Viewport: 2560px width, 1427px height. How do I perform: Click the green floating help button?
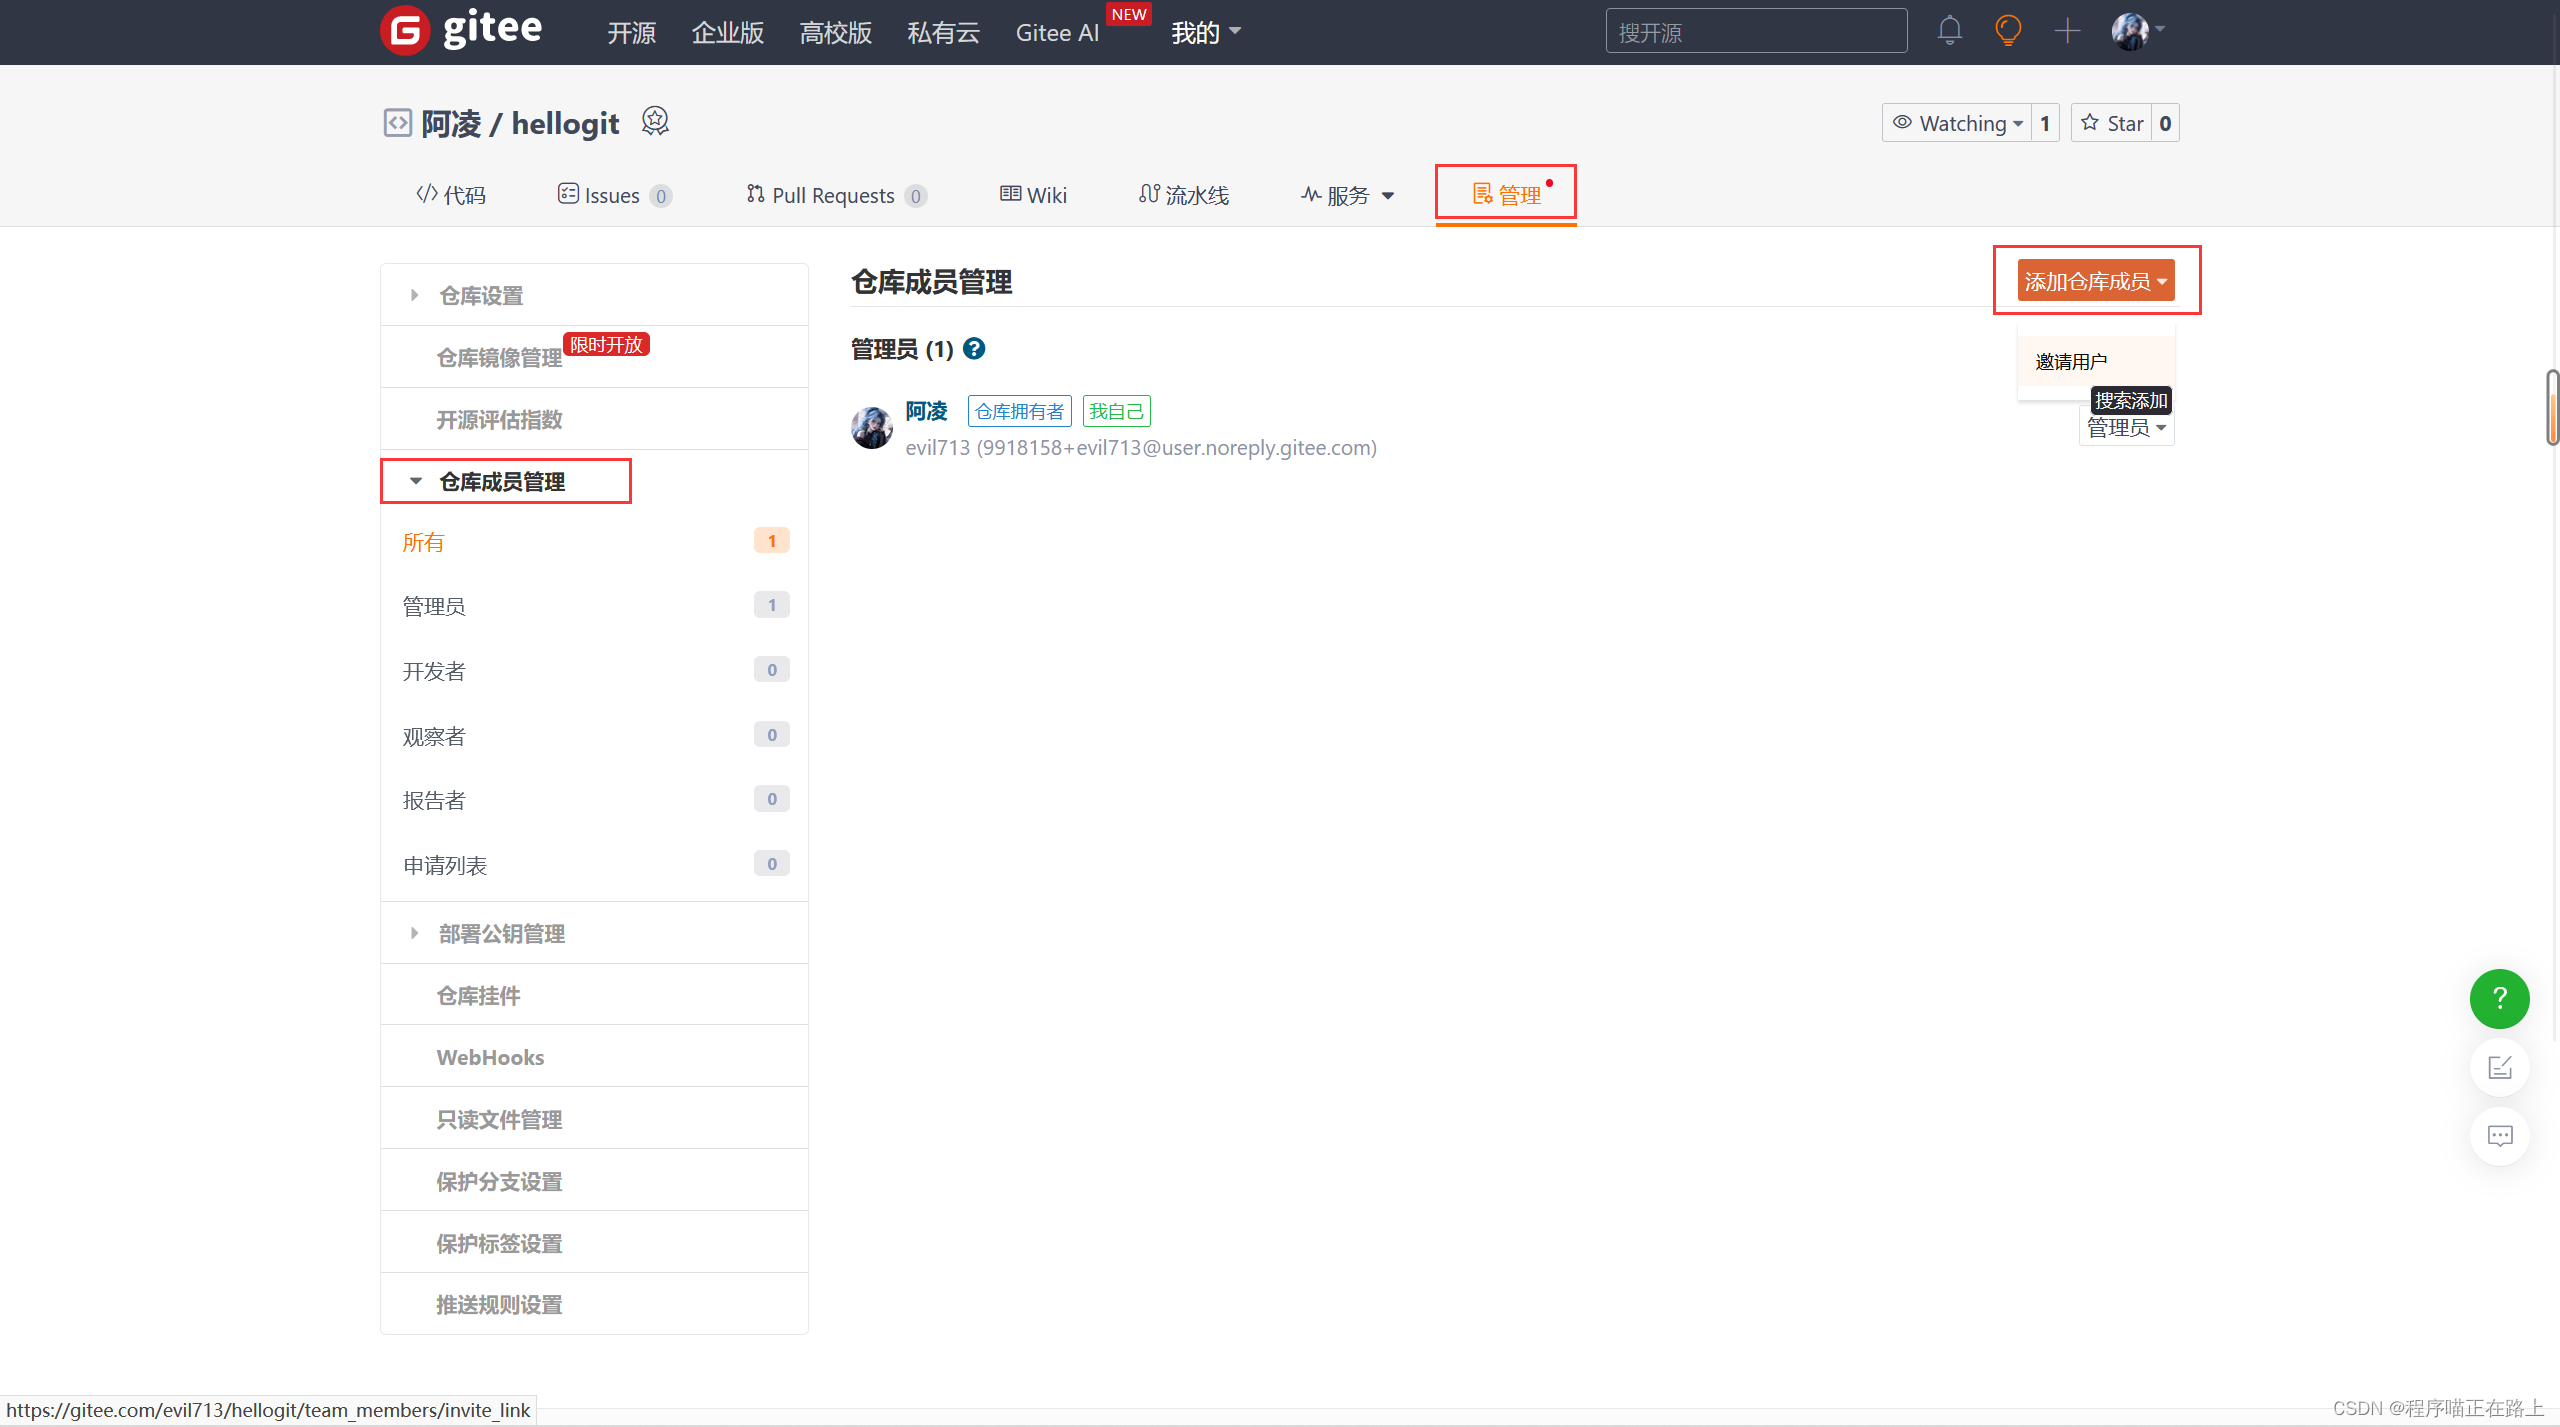tap(2499, 998)
